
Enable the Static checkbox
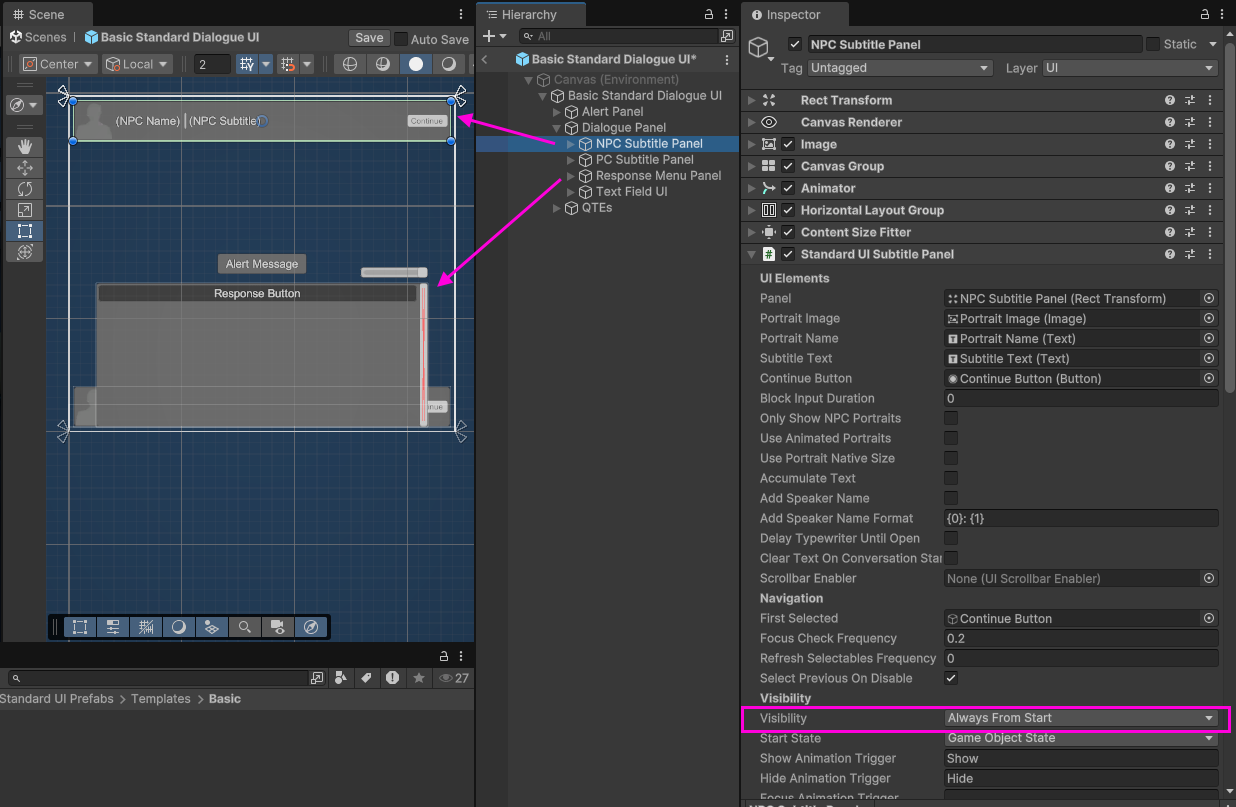click(x=1153, y=44)
